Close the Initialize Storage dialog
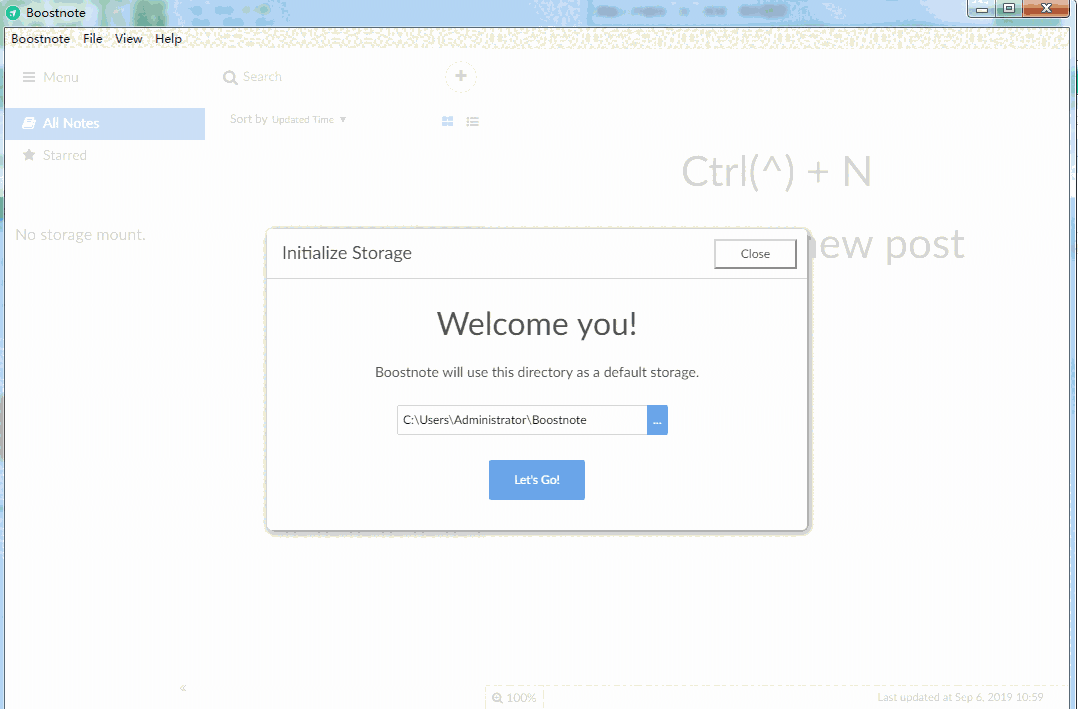1078x709 pixels. coord(755,254)
